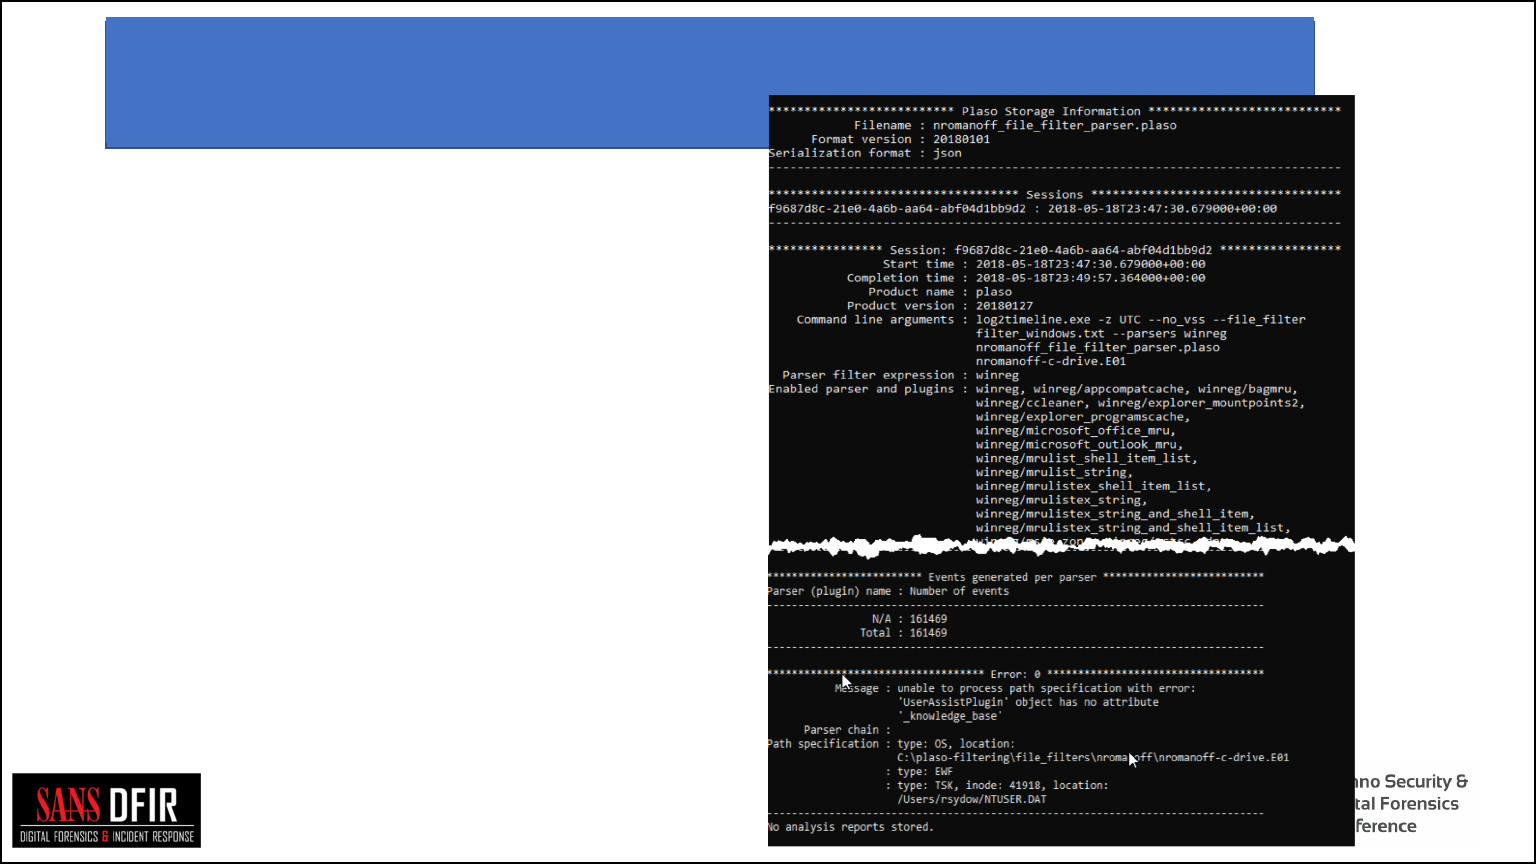Select the 'Total : 161469' row

tap(903, 633)
